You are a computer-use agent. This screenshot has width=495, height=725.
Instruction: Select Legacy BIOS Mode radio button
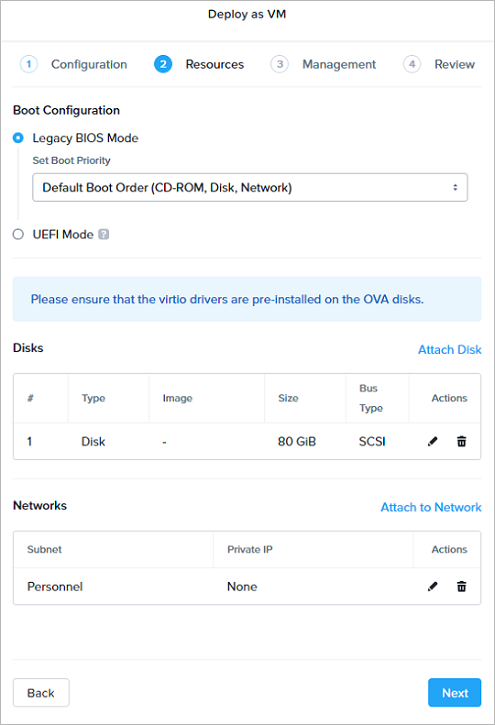coord(18,138)
